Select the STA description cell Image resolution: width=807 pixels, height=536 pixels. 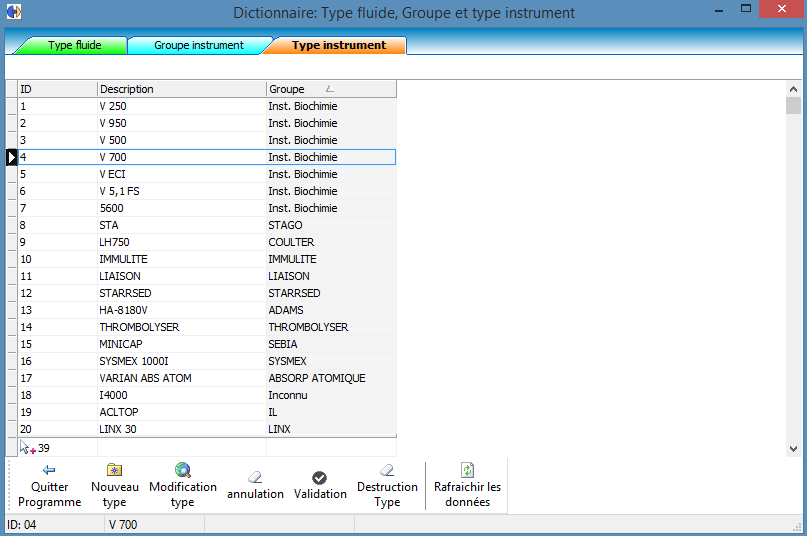click(x=182, y=225)
